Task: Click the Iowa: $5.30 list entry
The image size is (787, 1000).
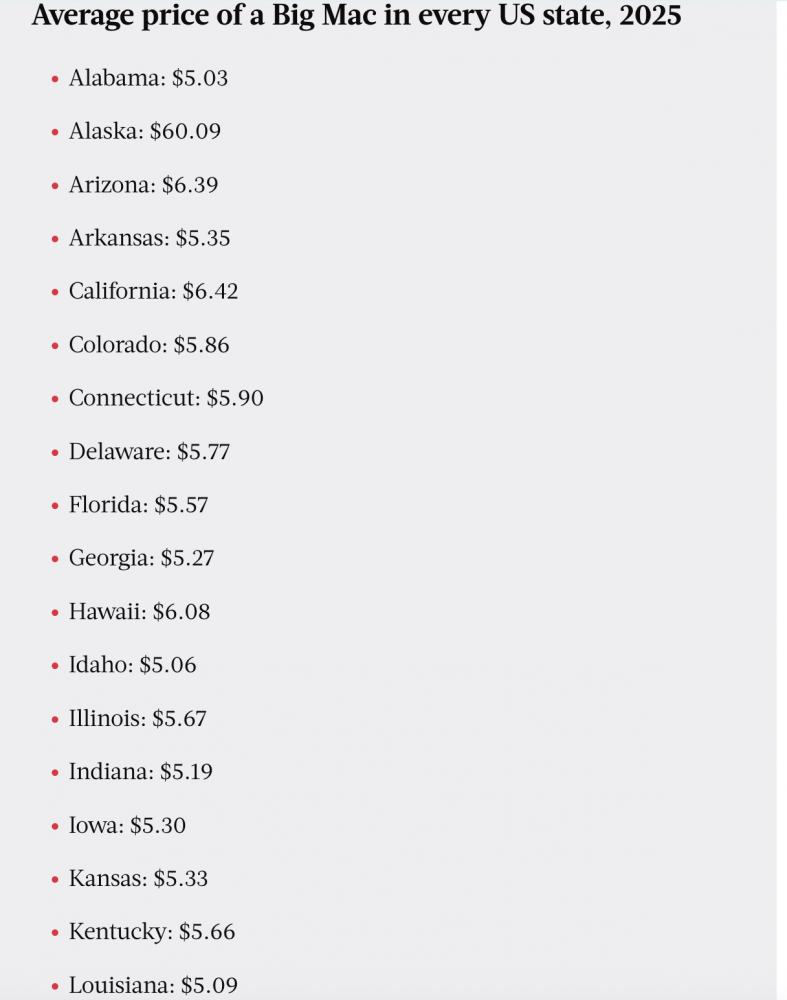Action: (x=127, y=826)
